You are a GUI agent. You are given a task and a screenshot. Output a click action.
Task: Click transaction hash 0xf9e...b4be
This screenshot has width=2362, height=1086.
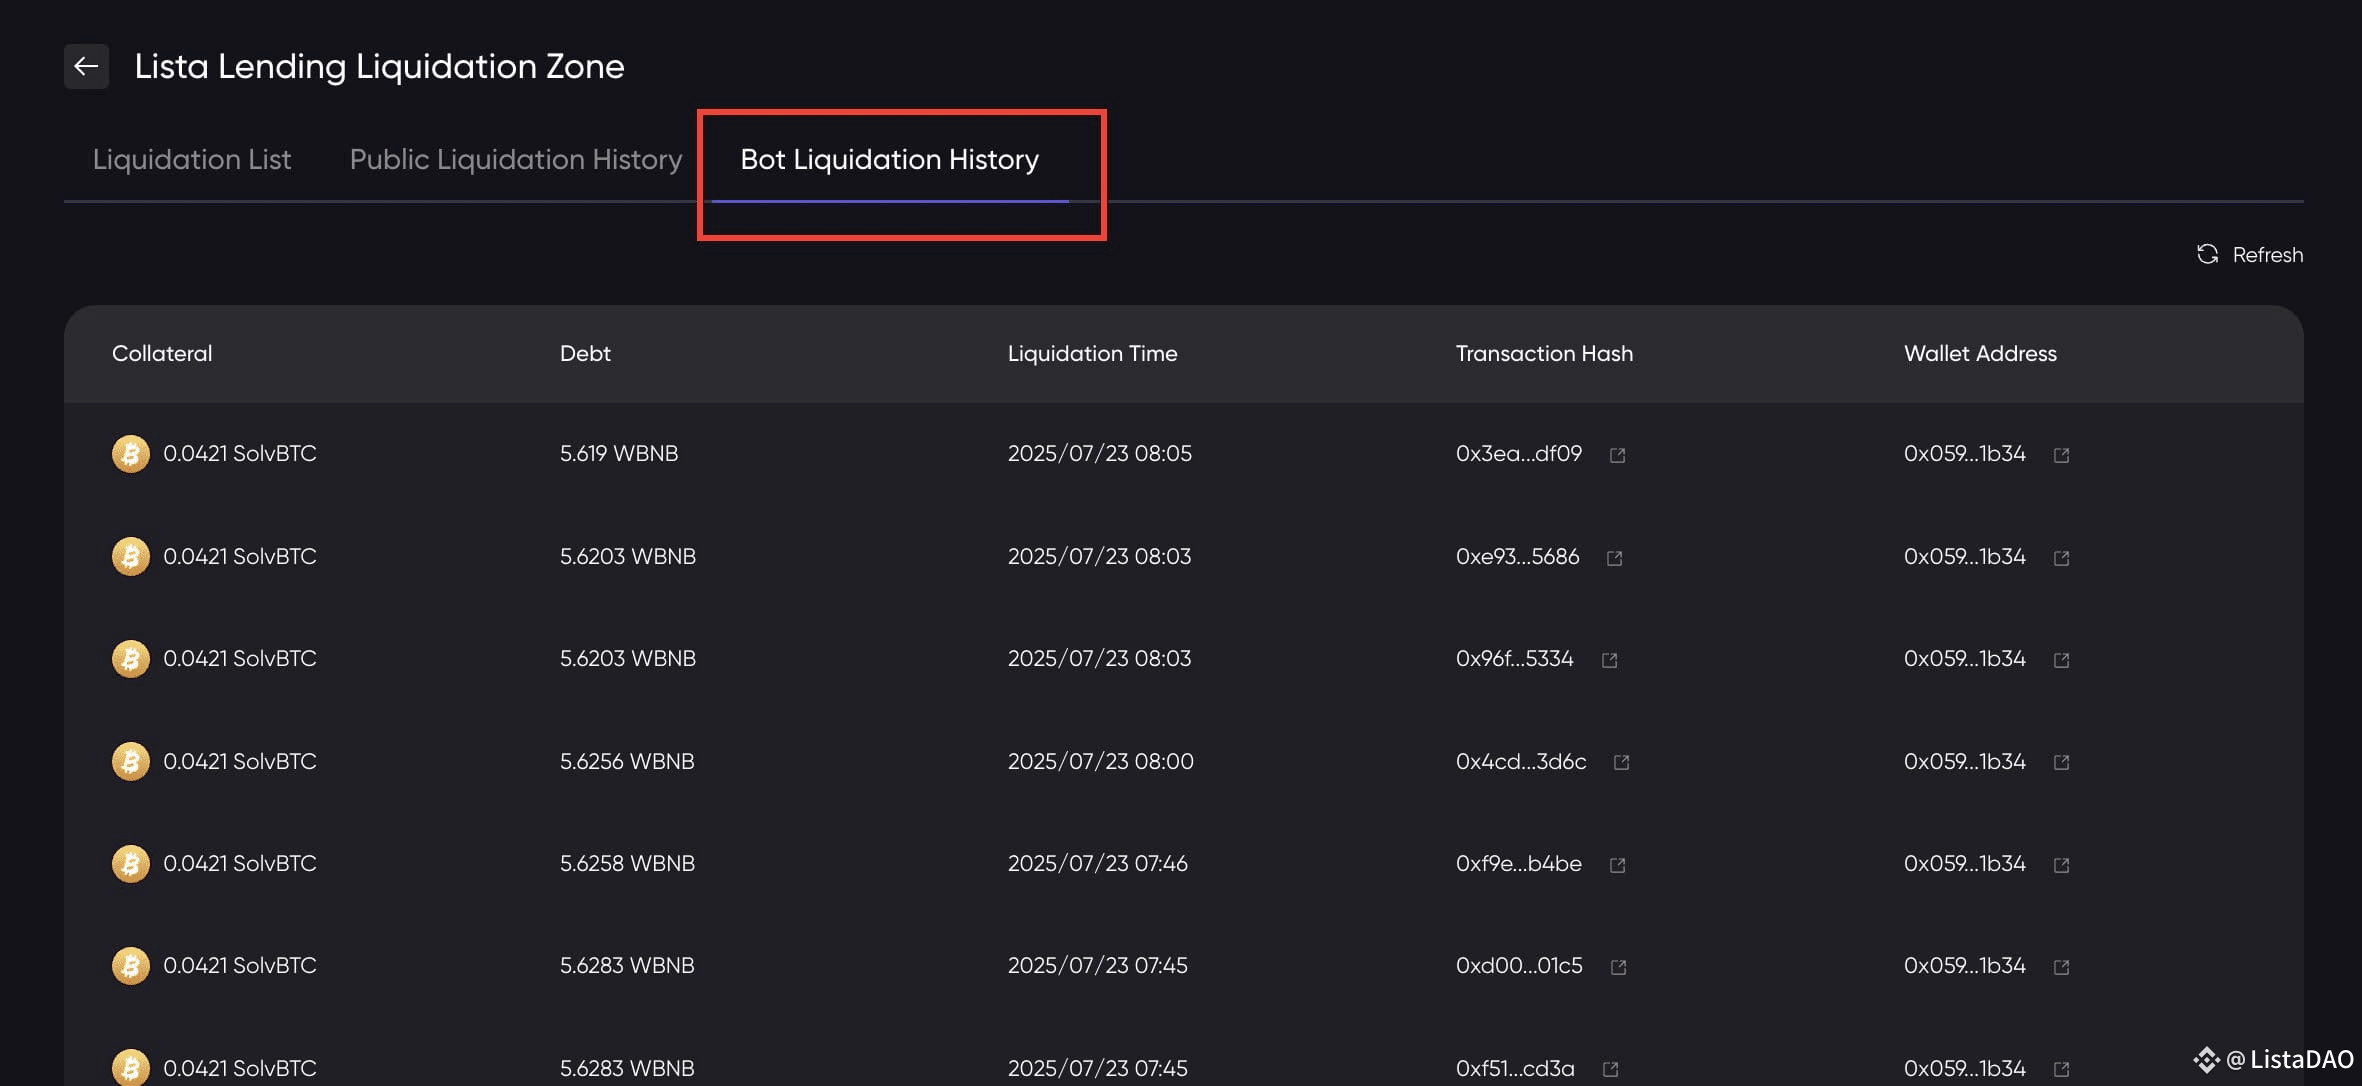[x=1519, y=863]
